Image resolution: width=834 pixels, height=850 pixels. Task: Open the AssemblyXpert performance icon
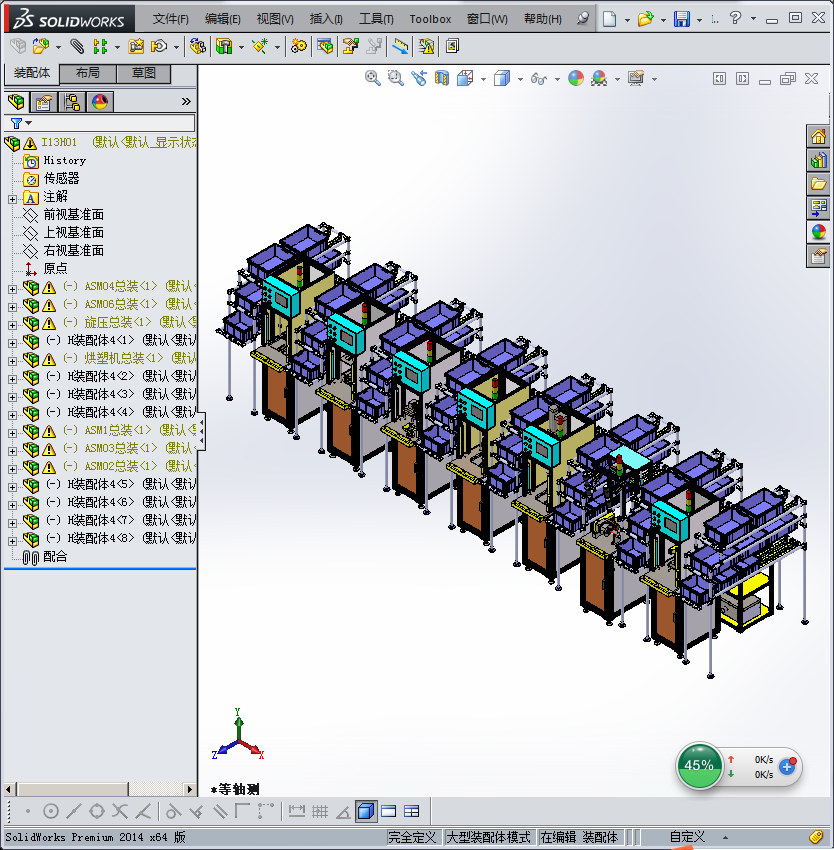[x=427, y=47]
